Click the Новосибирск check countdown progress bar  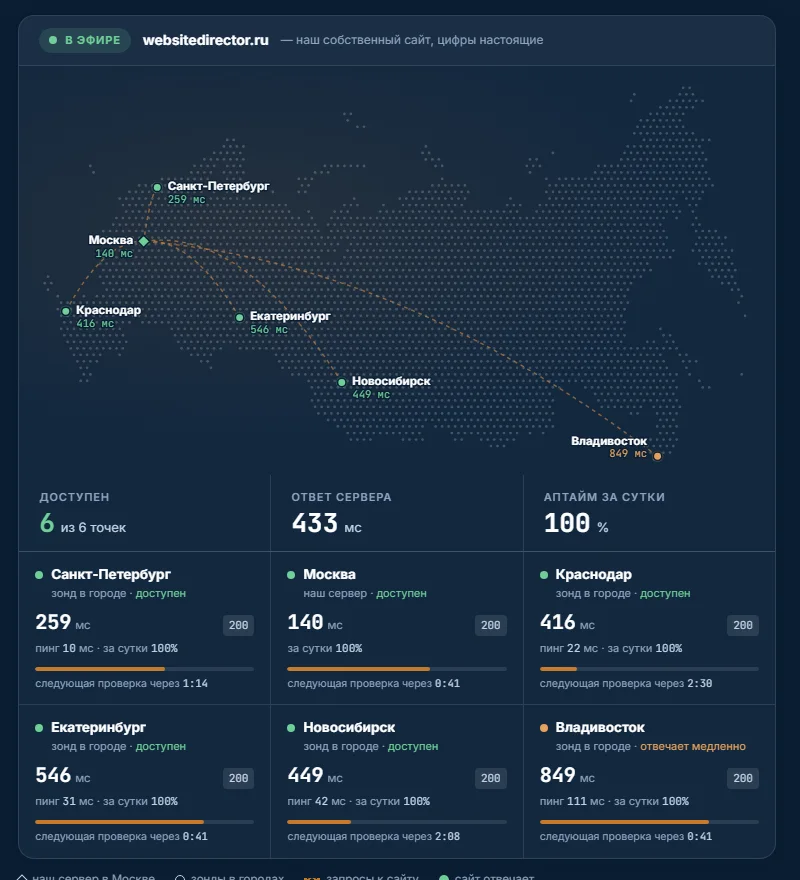pyautogui.click(x=397, y=822)
